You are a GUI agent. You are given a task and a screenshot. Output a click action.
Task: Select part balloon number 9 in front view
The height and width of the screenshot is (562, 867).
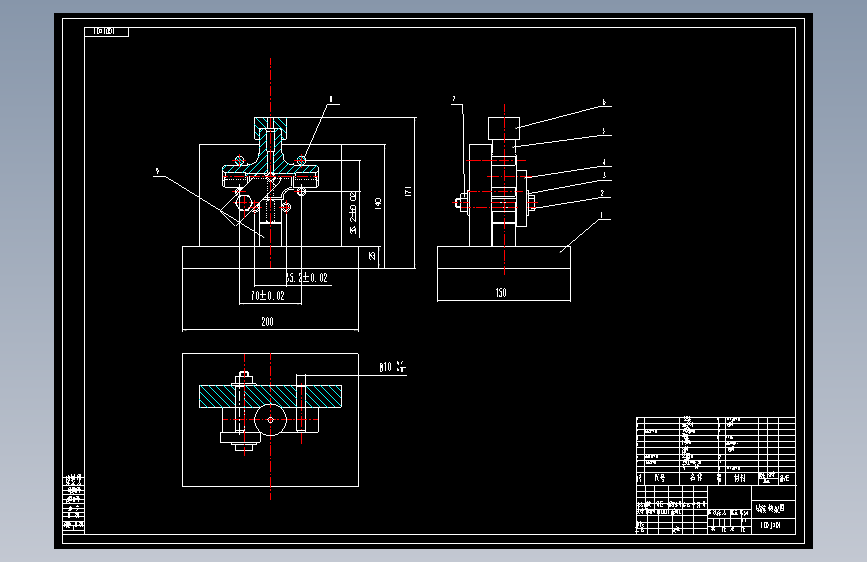[158, 172]
